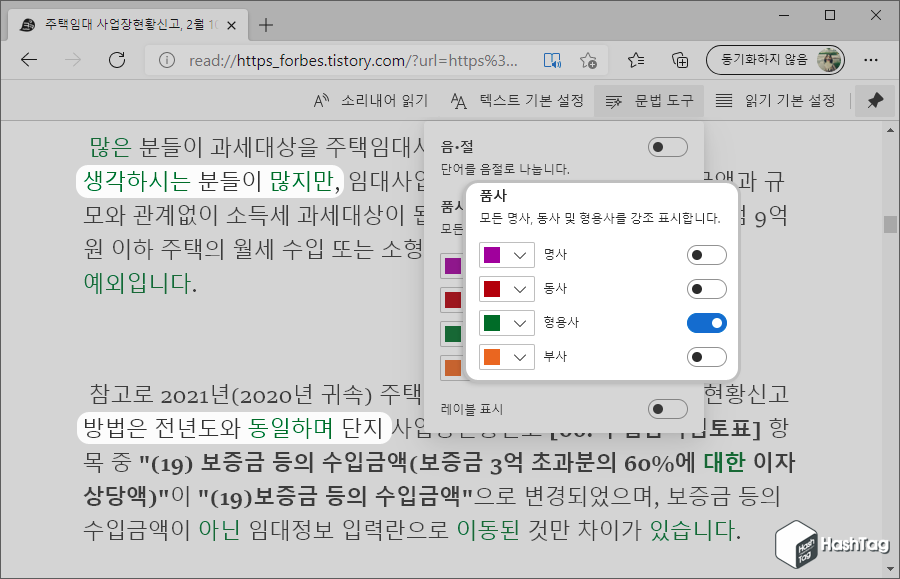Open Edge's three-dot settings menu
The image size is (900, 579).
[x=871, y=60]
